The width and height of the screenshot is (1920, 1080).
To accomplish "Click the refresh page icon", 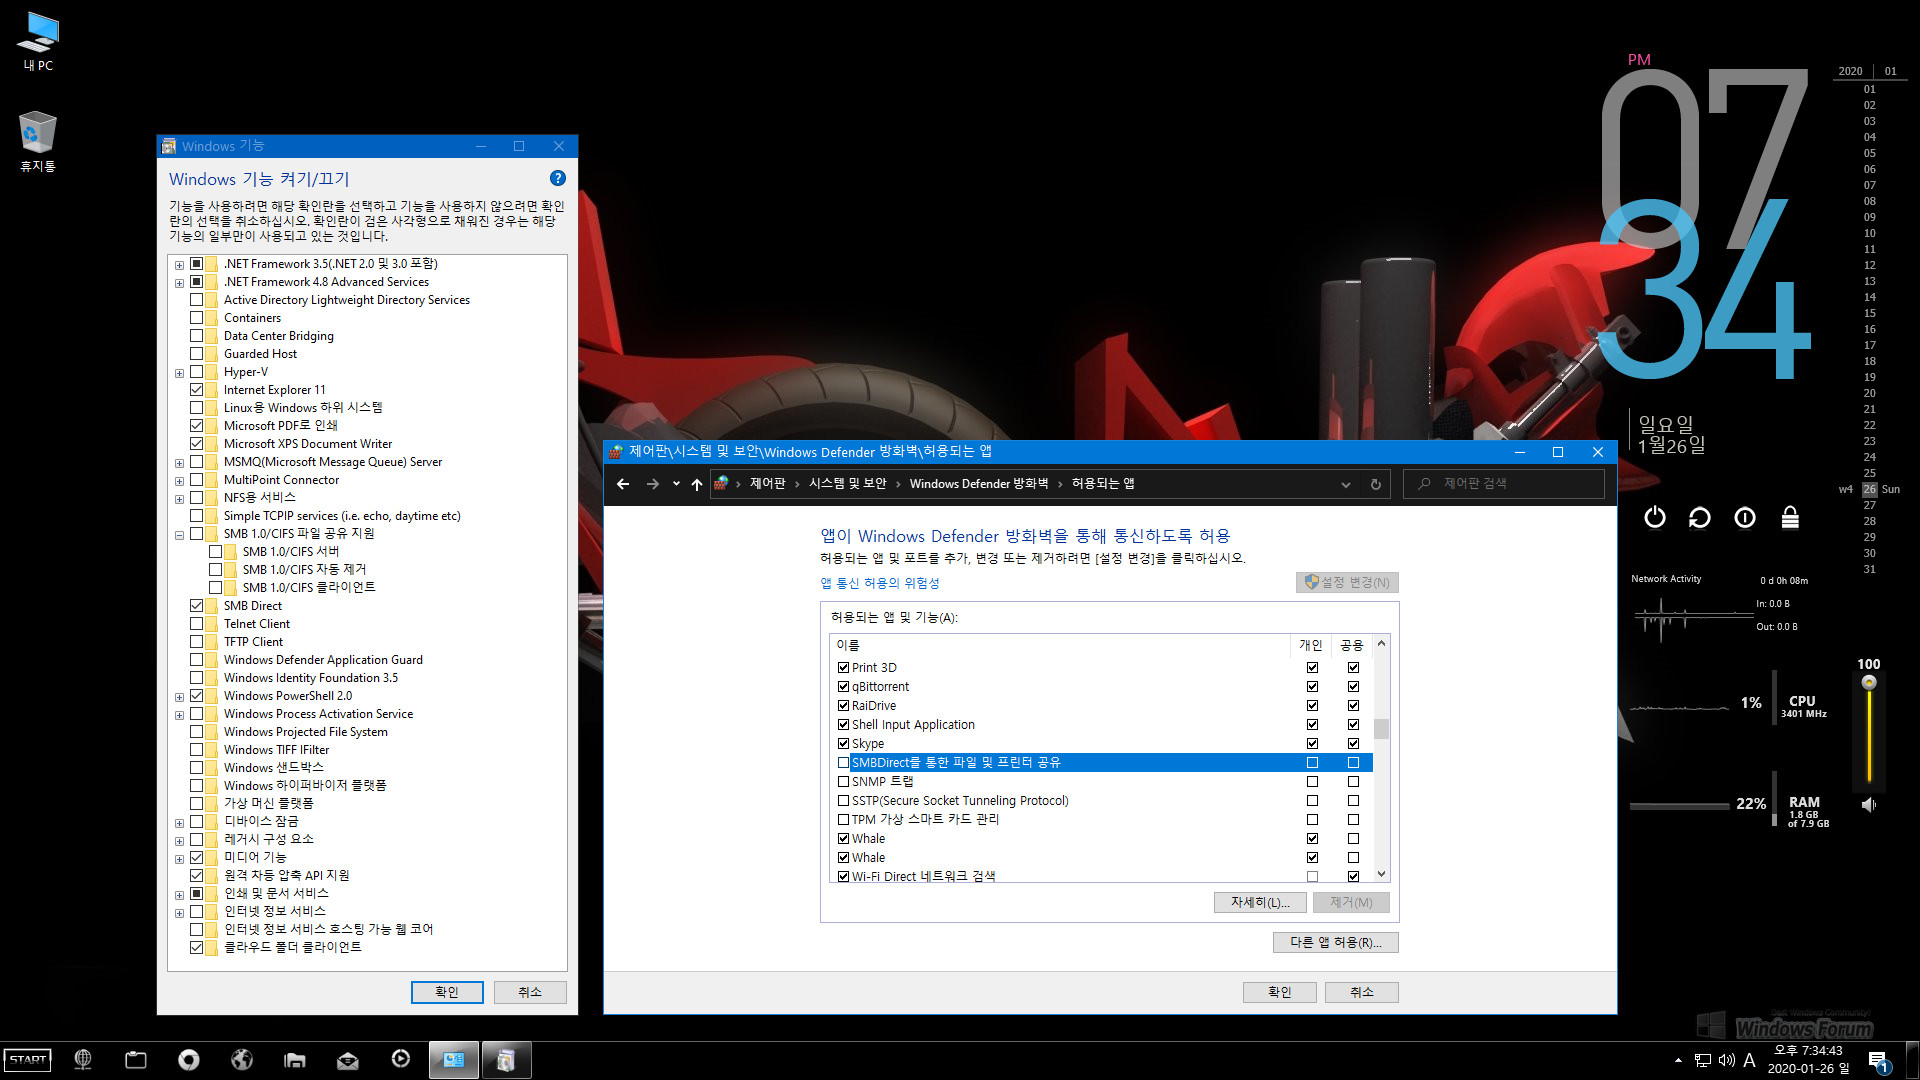I will pos(1375,483).
